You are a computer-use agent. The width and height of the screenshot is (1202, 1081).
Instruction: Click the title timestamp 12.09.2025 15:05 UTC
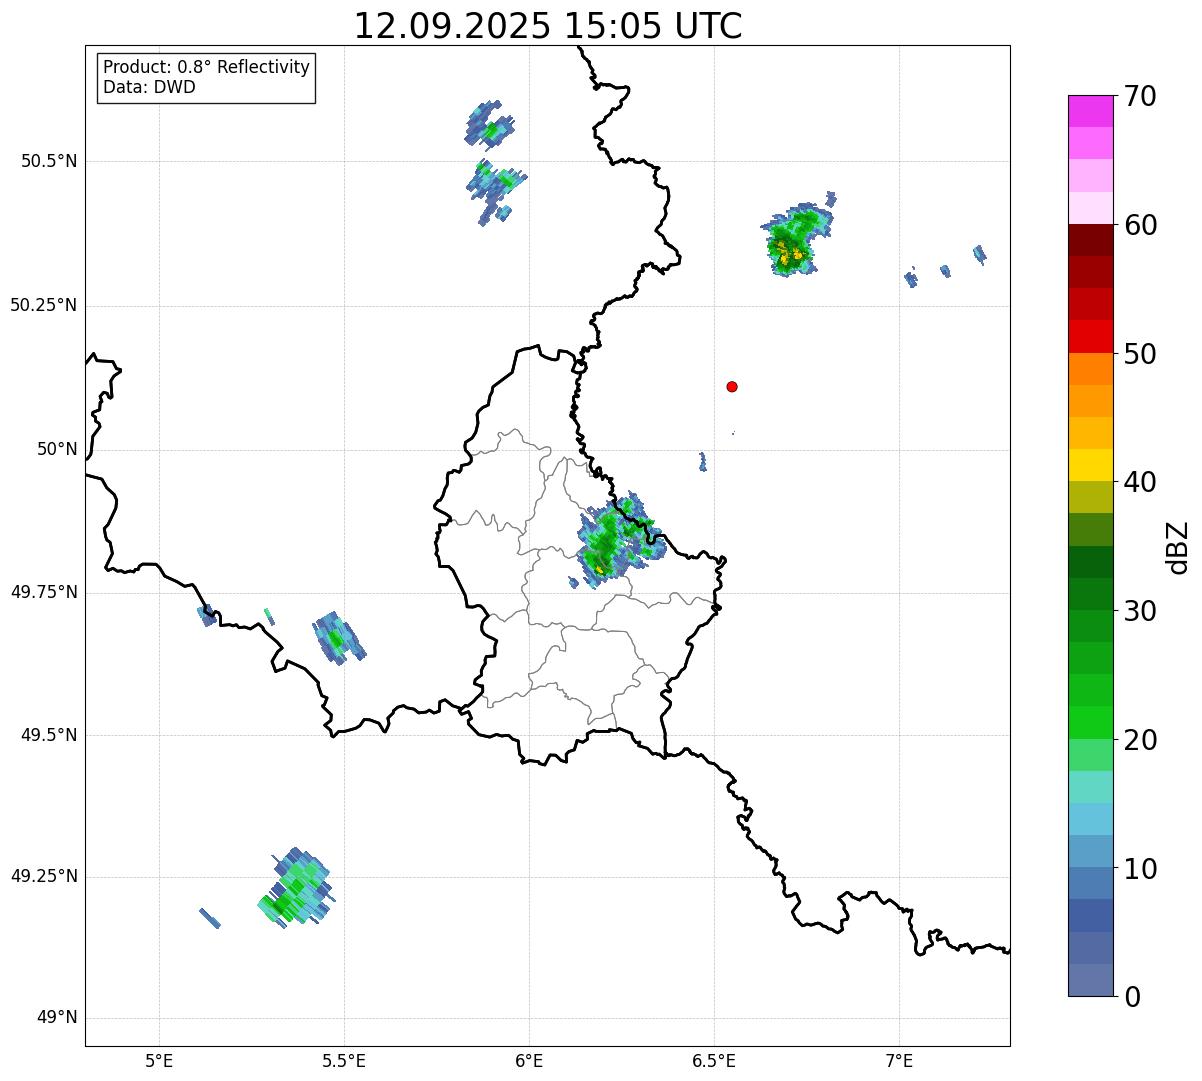pyautogui.click(x=548, y=26)
